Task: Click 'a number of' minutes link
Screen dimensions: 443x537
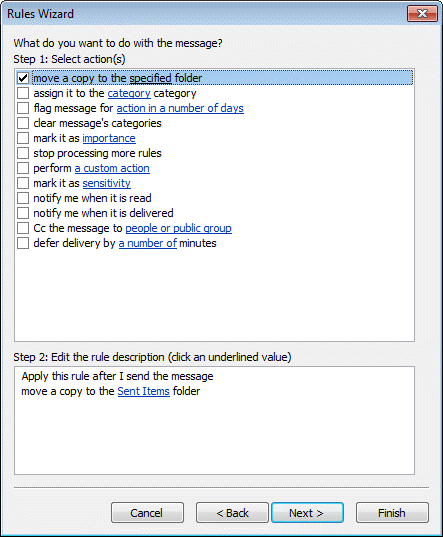Action: [x=148, y=243]
